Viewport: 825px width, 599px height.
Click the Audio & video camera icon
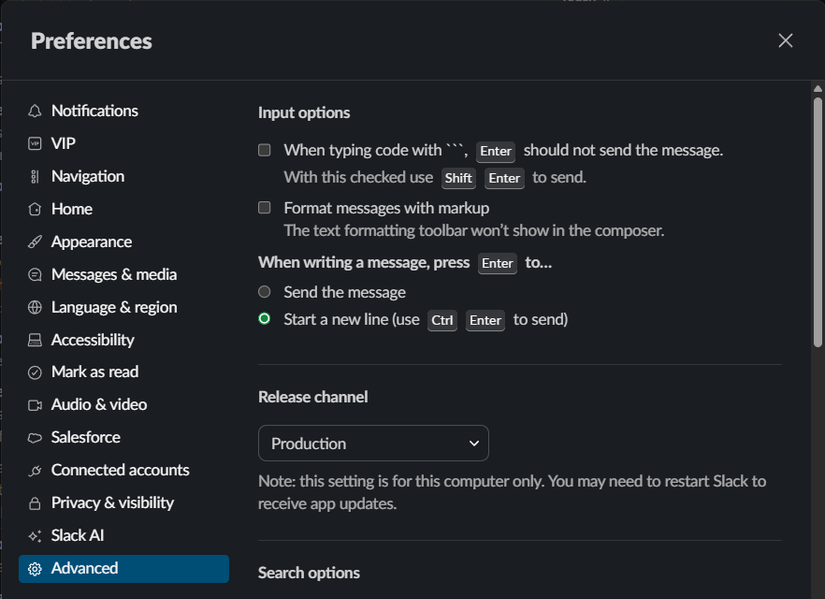[x=34, y=404]
